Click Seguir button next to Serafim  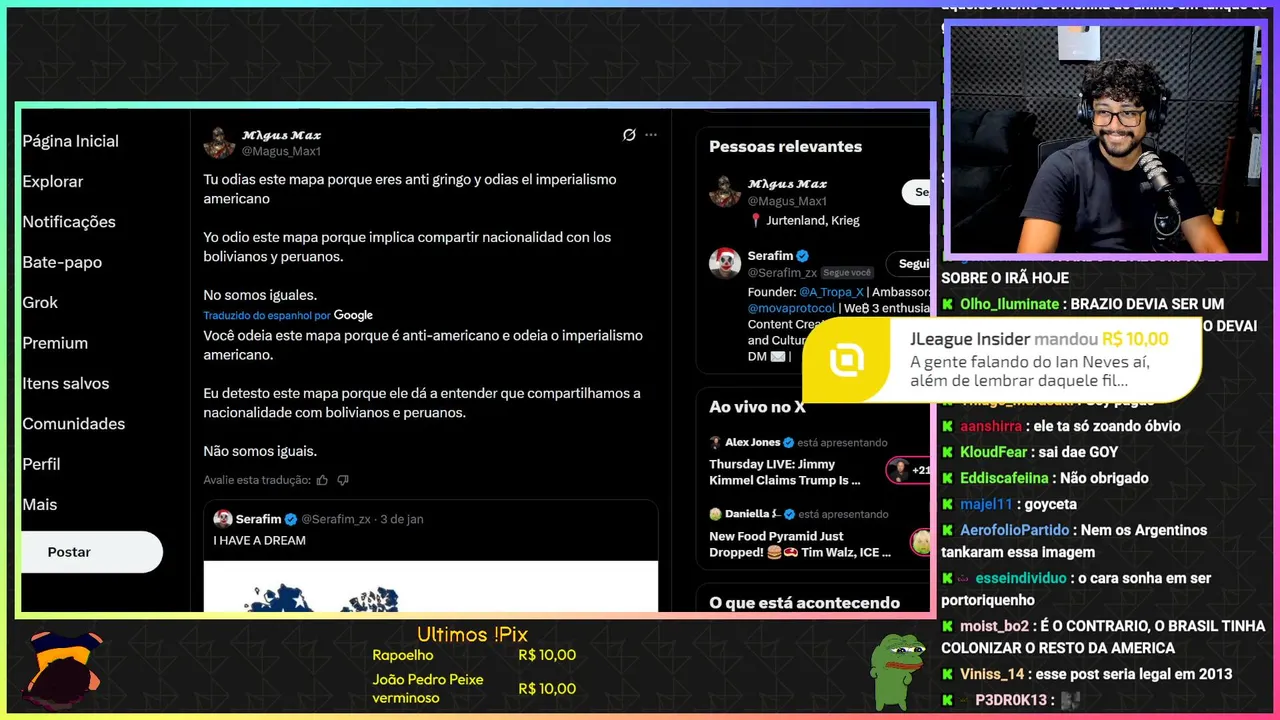tap(909, 264)
